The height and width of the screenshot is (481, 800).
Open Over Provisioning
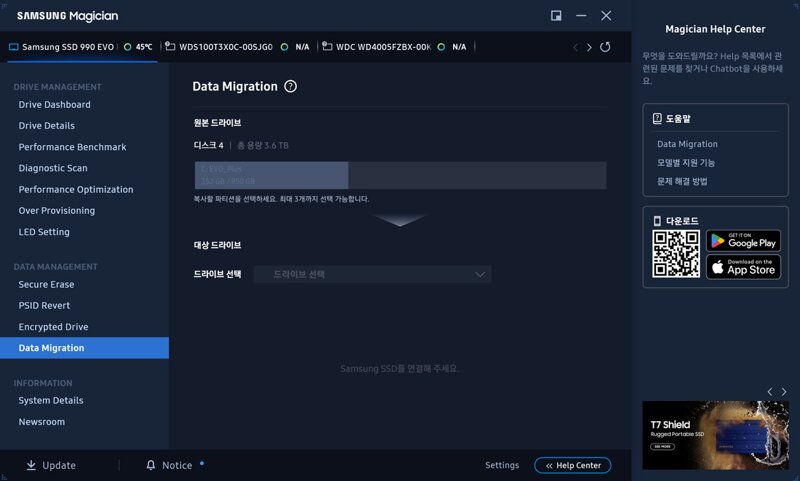pos(57,211)
